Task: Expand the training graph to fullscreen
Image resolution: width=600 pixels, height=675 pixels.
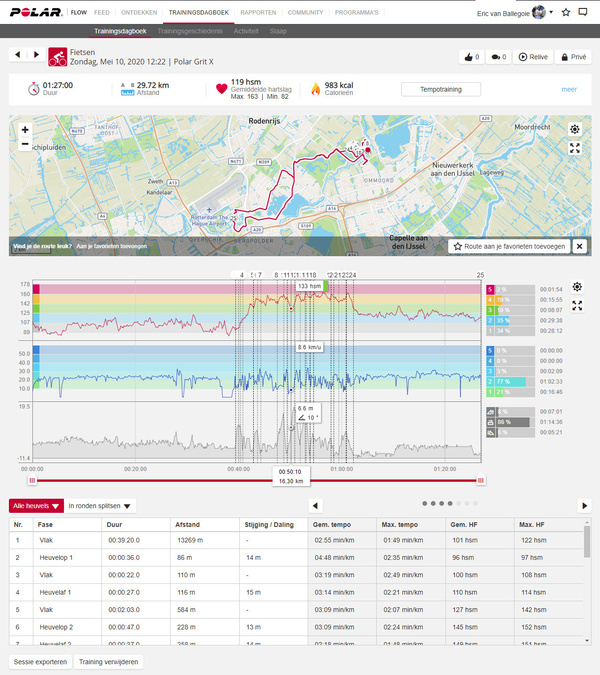Action: 577,305
